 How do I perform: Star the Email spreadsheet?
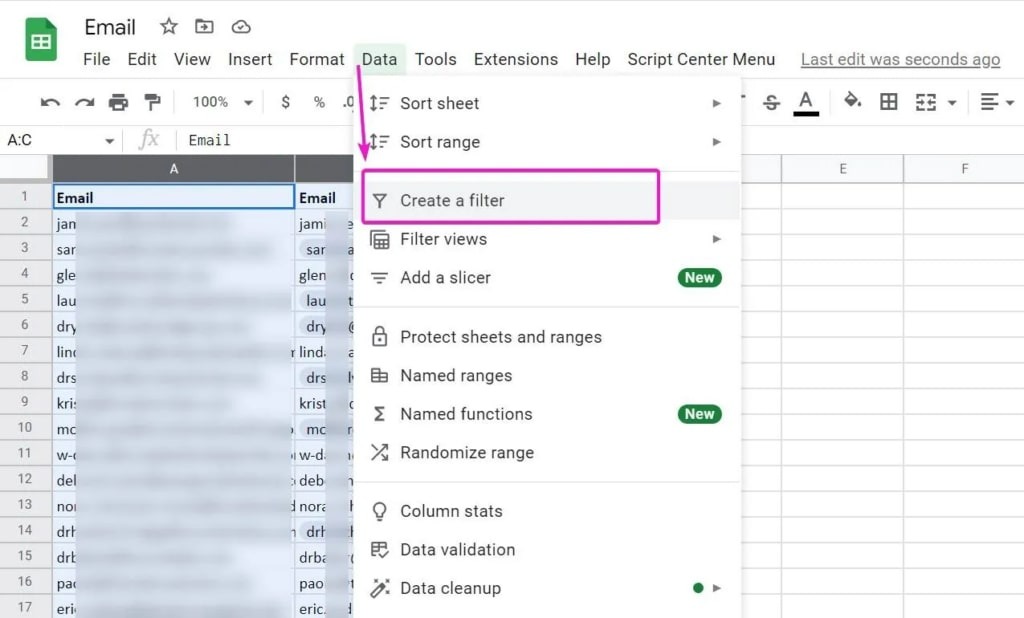click(x=168, y=27)
